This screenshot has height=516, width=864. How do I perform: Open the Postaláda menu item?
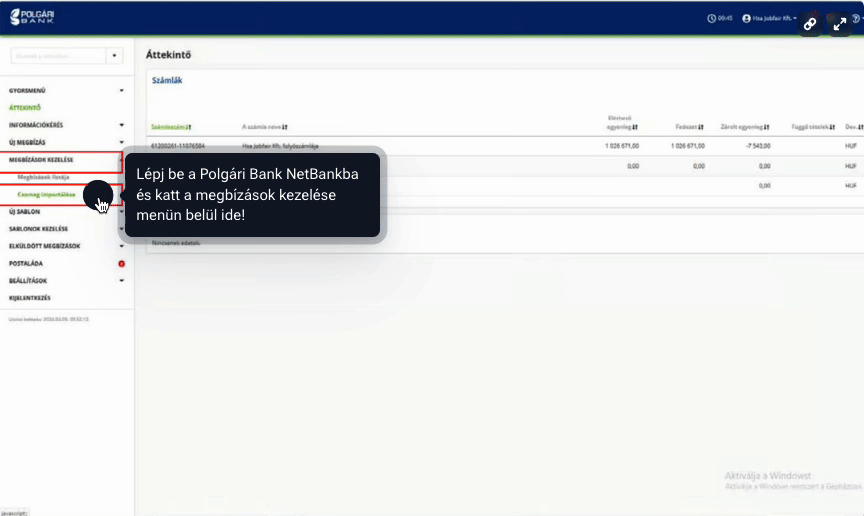tap(25, 264)
